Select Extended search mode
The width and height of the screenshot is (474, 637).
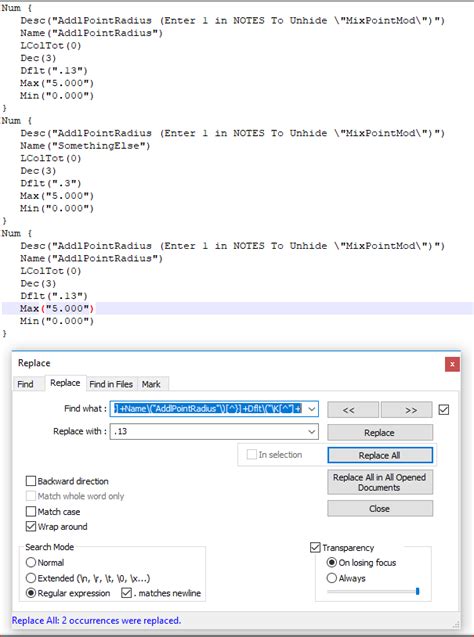pos(88,578)
